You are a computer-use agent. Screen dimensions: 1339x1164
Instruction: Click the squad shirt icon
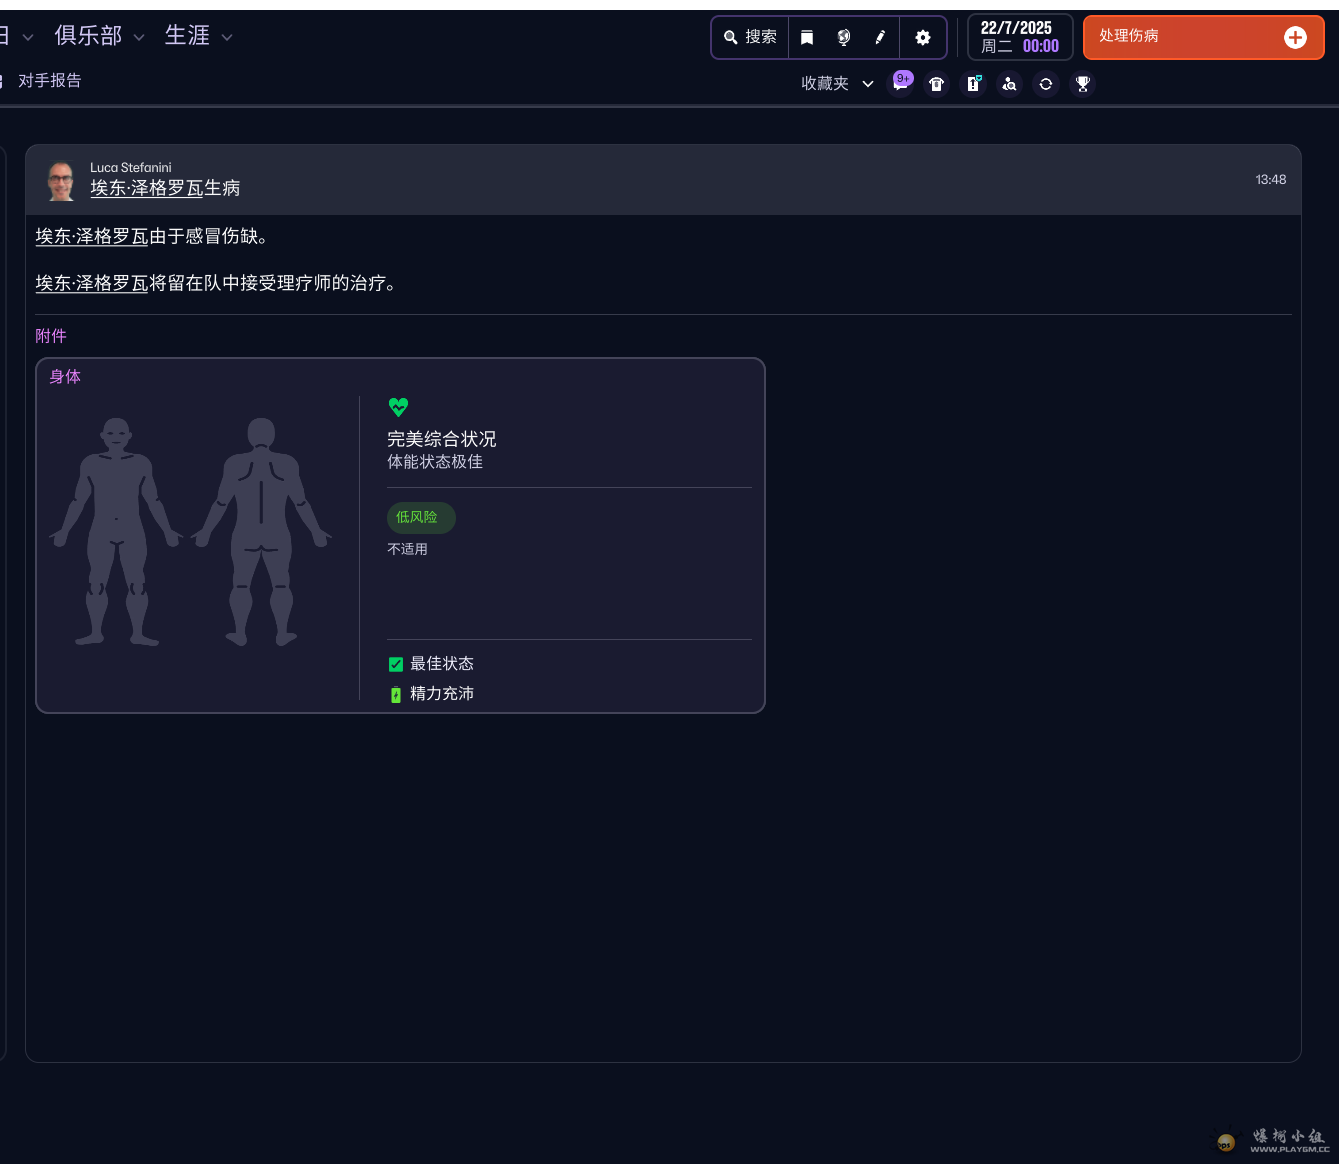937,84
